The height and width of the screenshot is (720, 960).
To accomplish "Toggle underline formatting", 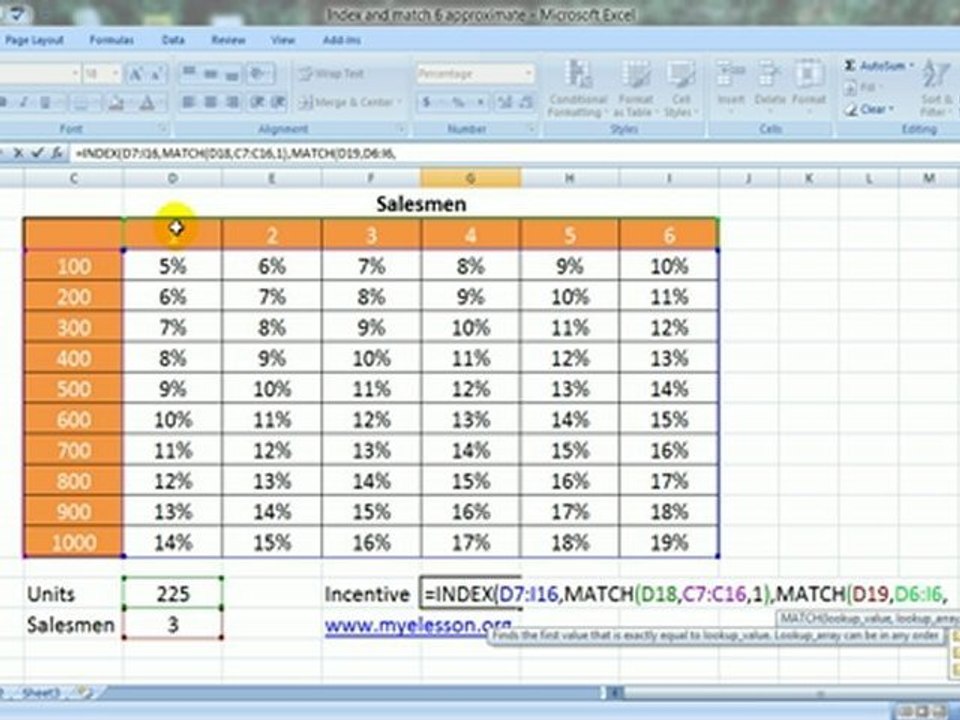I will coord(45,102).
